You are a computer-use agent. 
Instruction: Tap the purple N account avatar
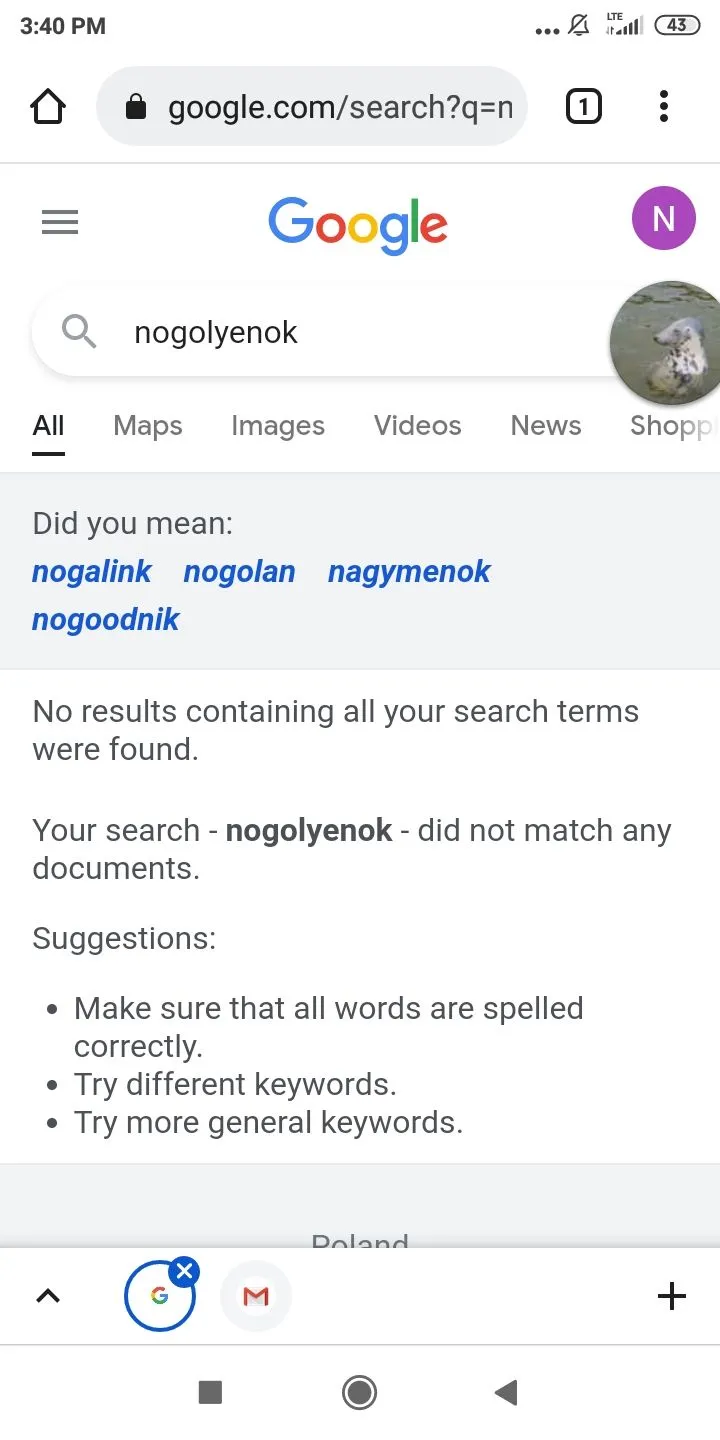click(x=663, y=218)
